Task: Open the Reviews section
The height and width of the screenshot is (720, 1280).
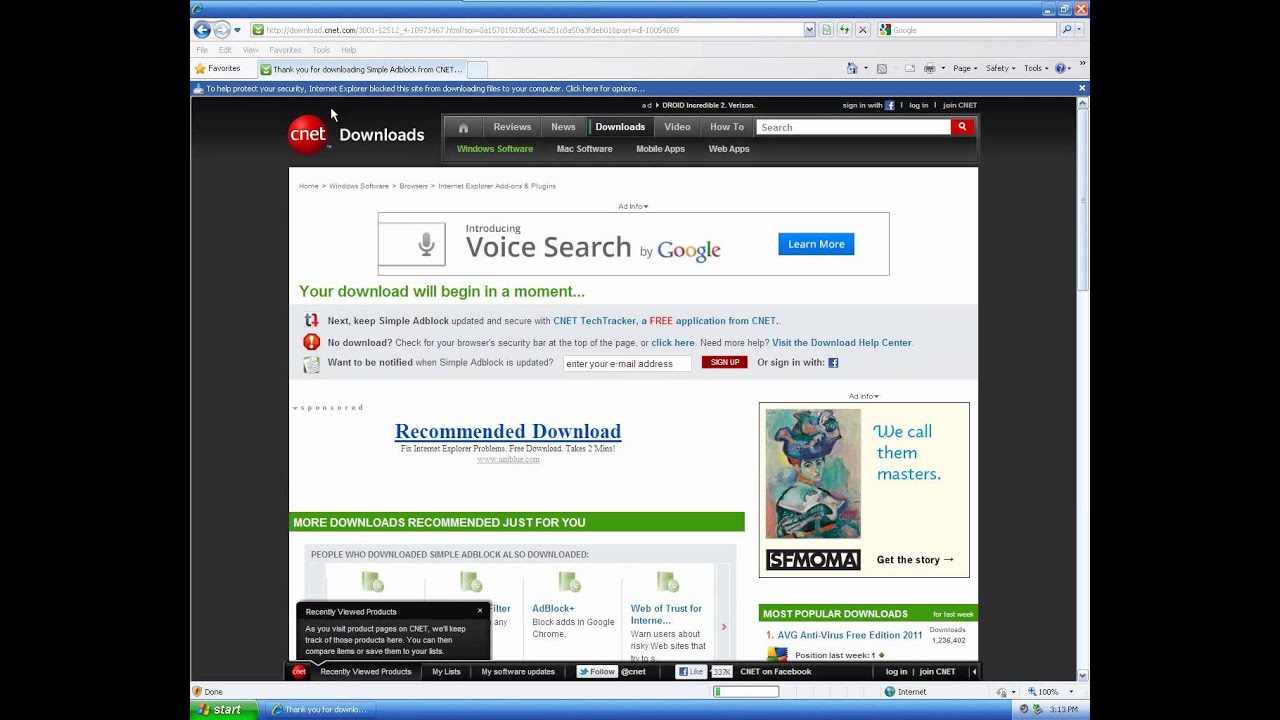Action: (x=512, y=127)
